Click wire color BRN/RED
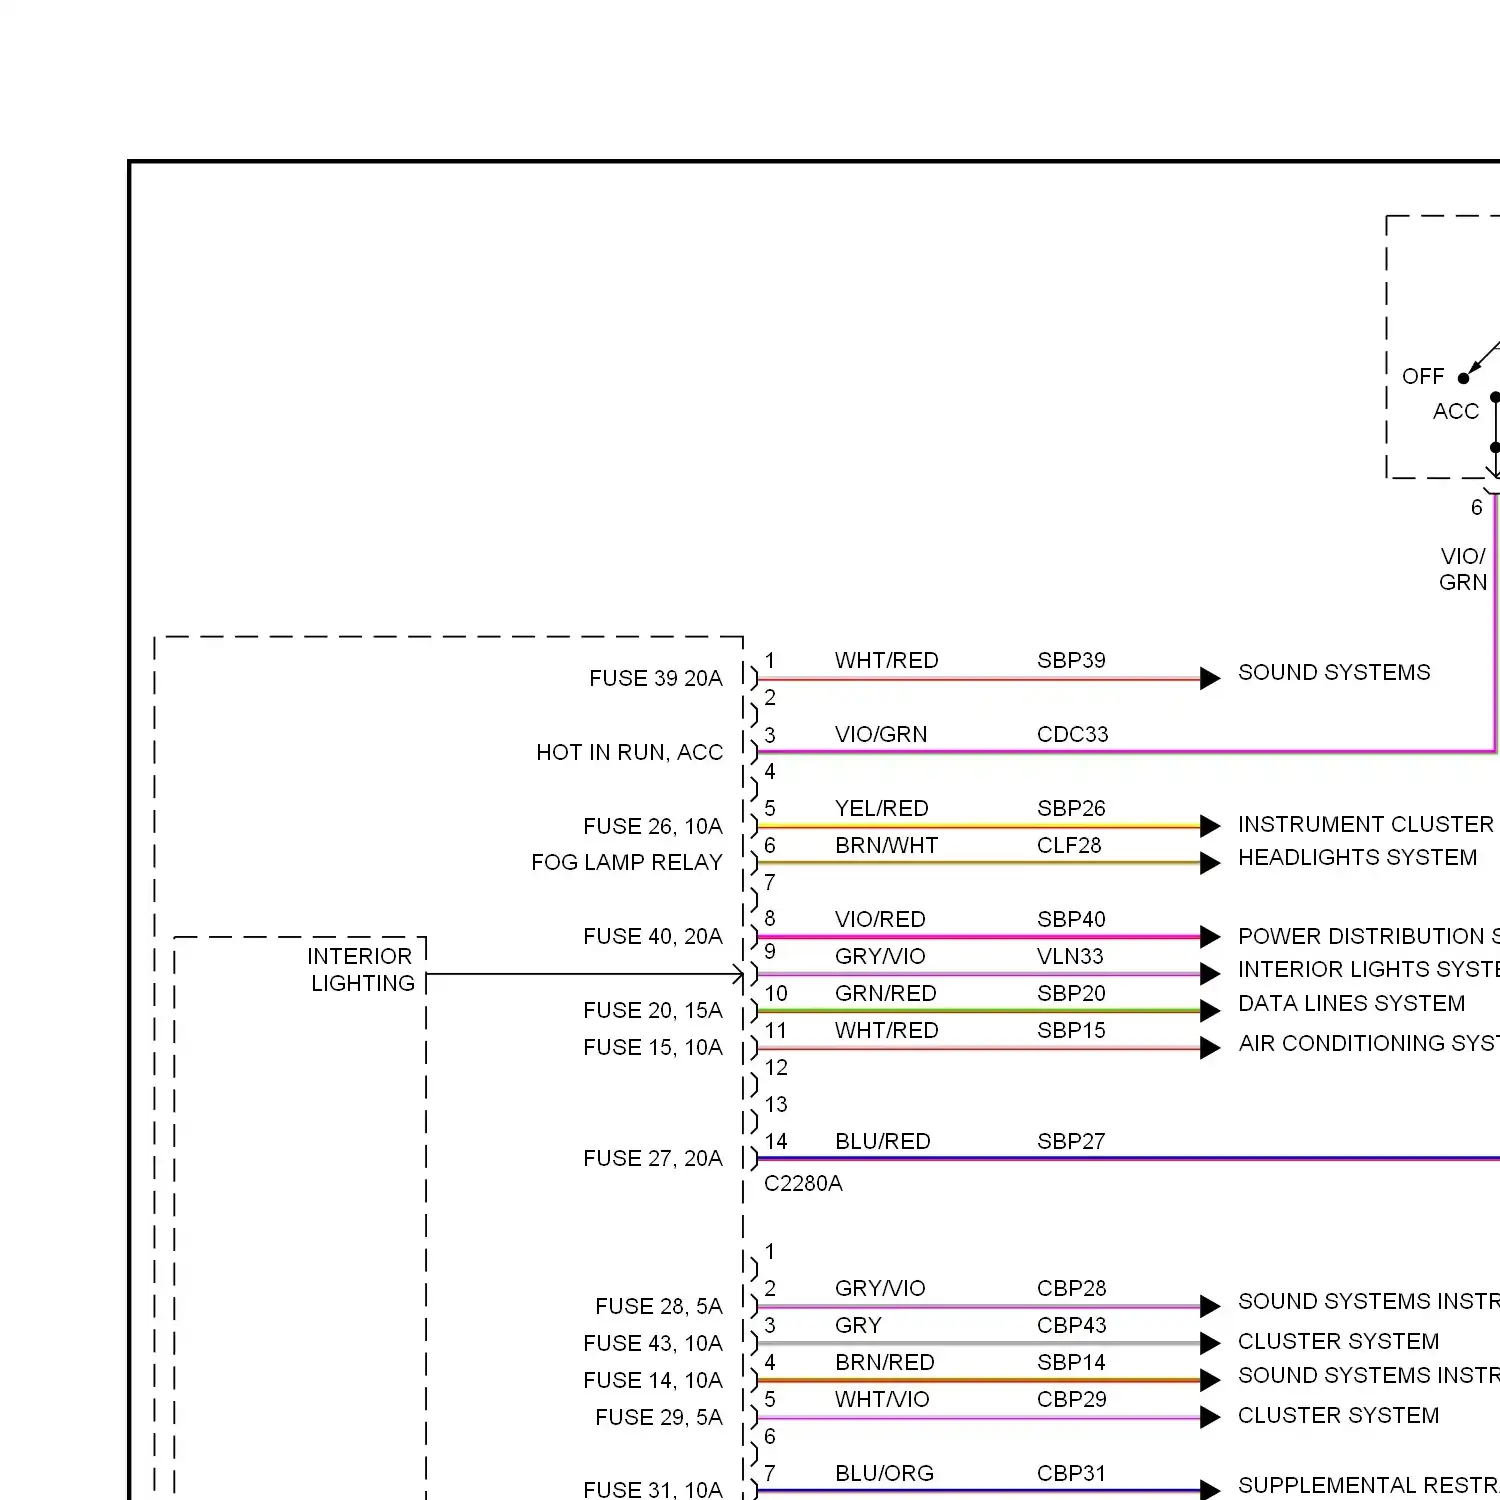Viewport: 1500px width, 1500px height. [885, 1362]
